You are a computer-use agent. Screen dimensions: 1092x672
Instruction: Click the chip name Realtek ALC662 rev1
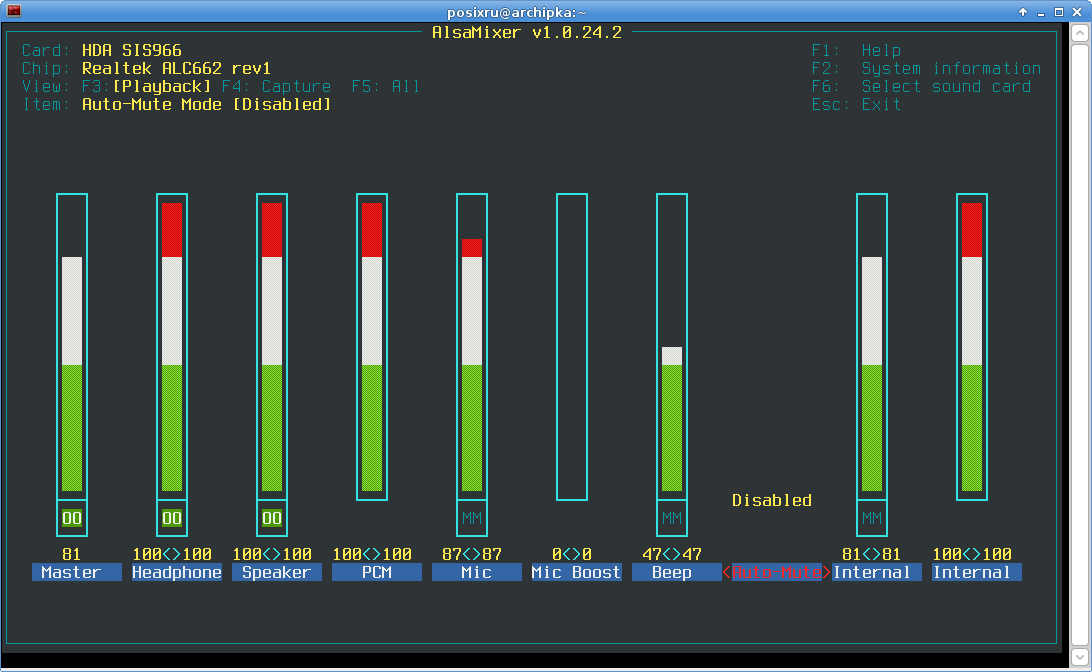[176, 68]
